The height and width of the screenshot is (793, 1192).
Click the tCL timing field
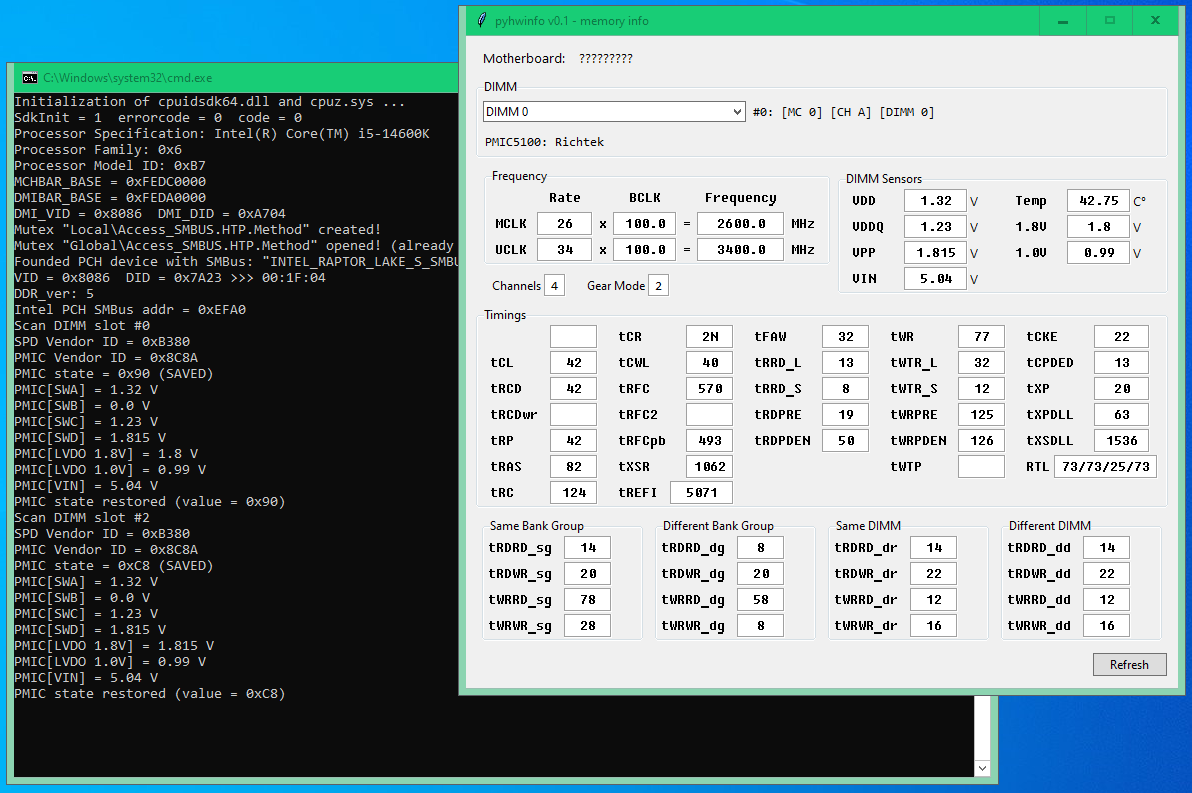point(573,363)
